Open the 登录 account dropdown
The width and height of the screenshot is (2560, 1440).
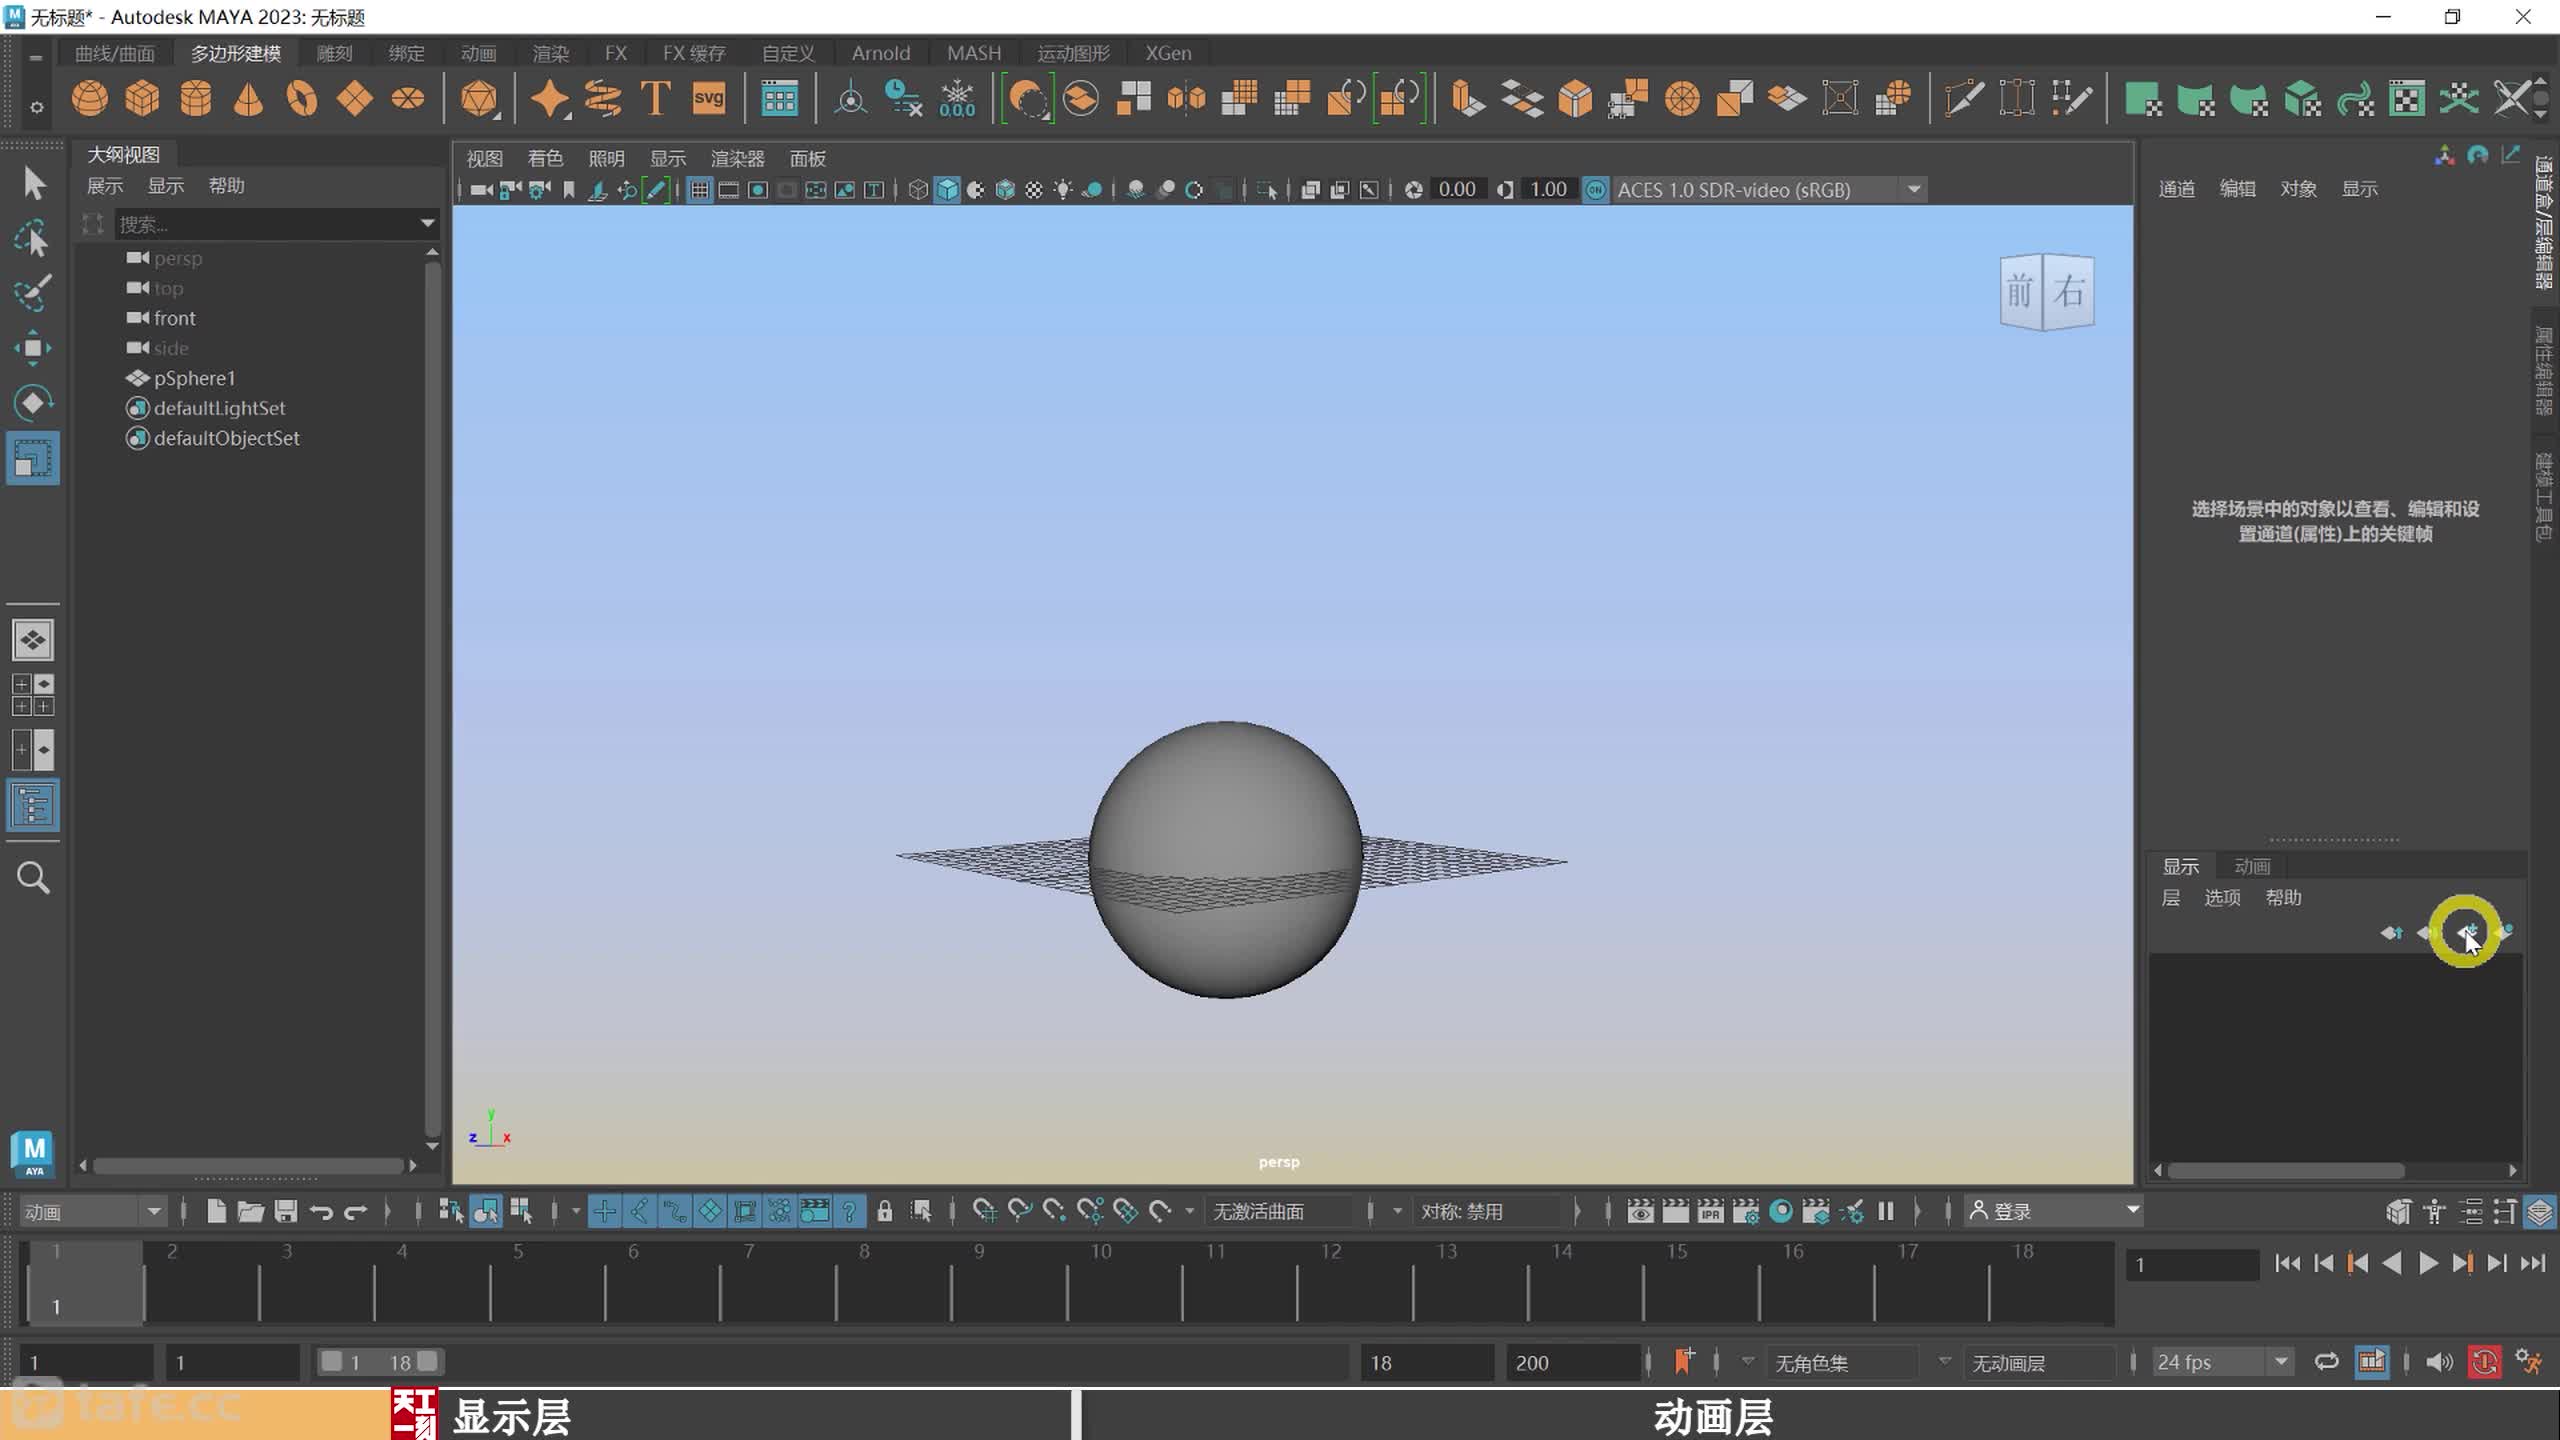[x=2053, y=1212]
